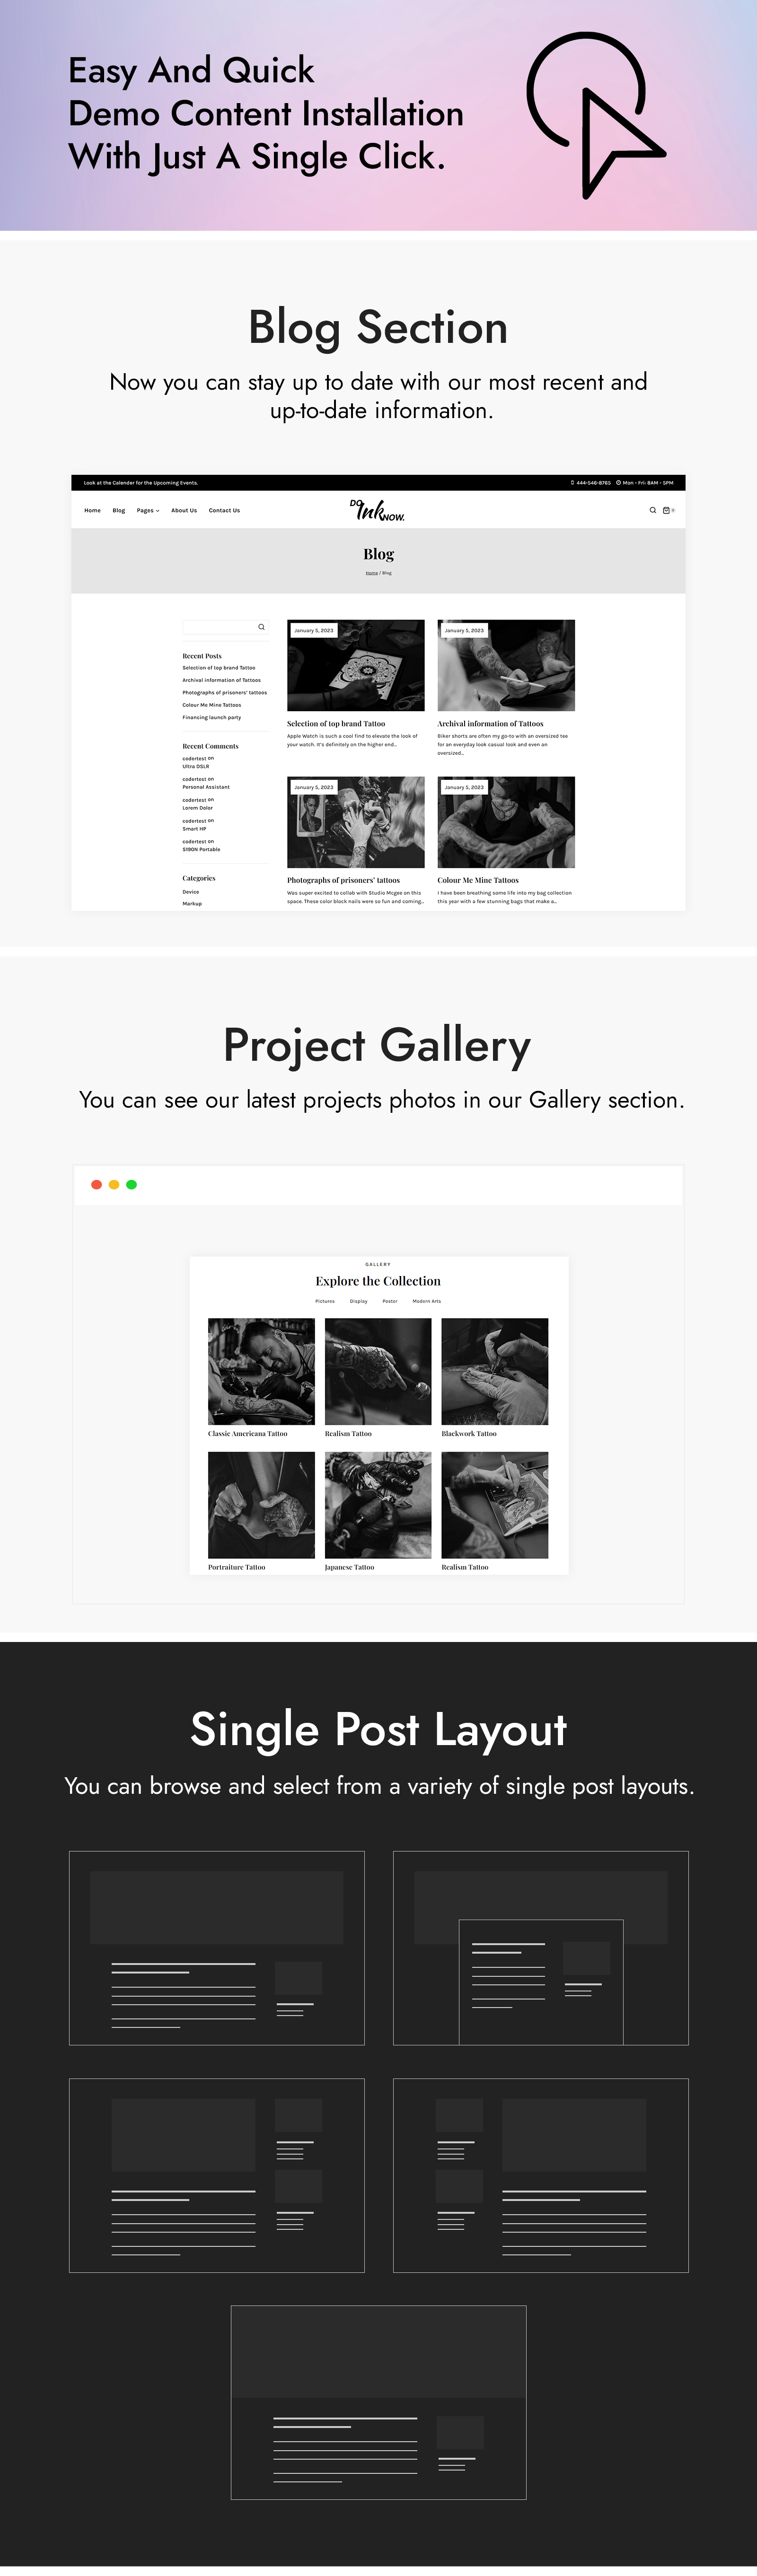Image resolution: width=757 pixels, height=2576 pixels.
Task: Click the sidebar search submit icon
Action: (262, 627)
